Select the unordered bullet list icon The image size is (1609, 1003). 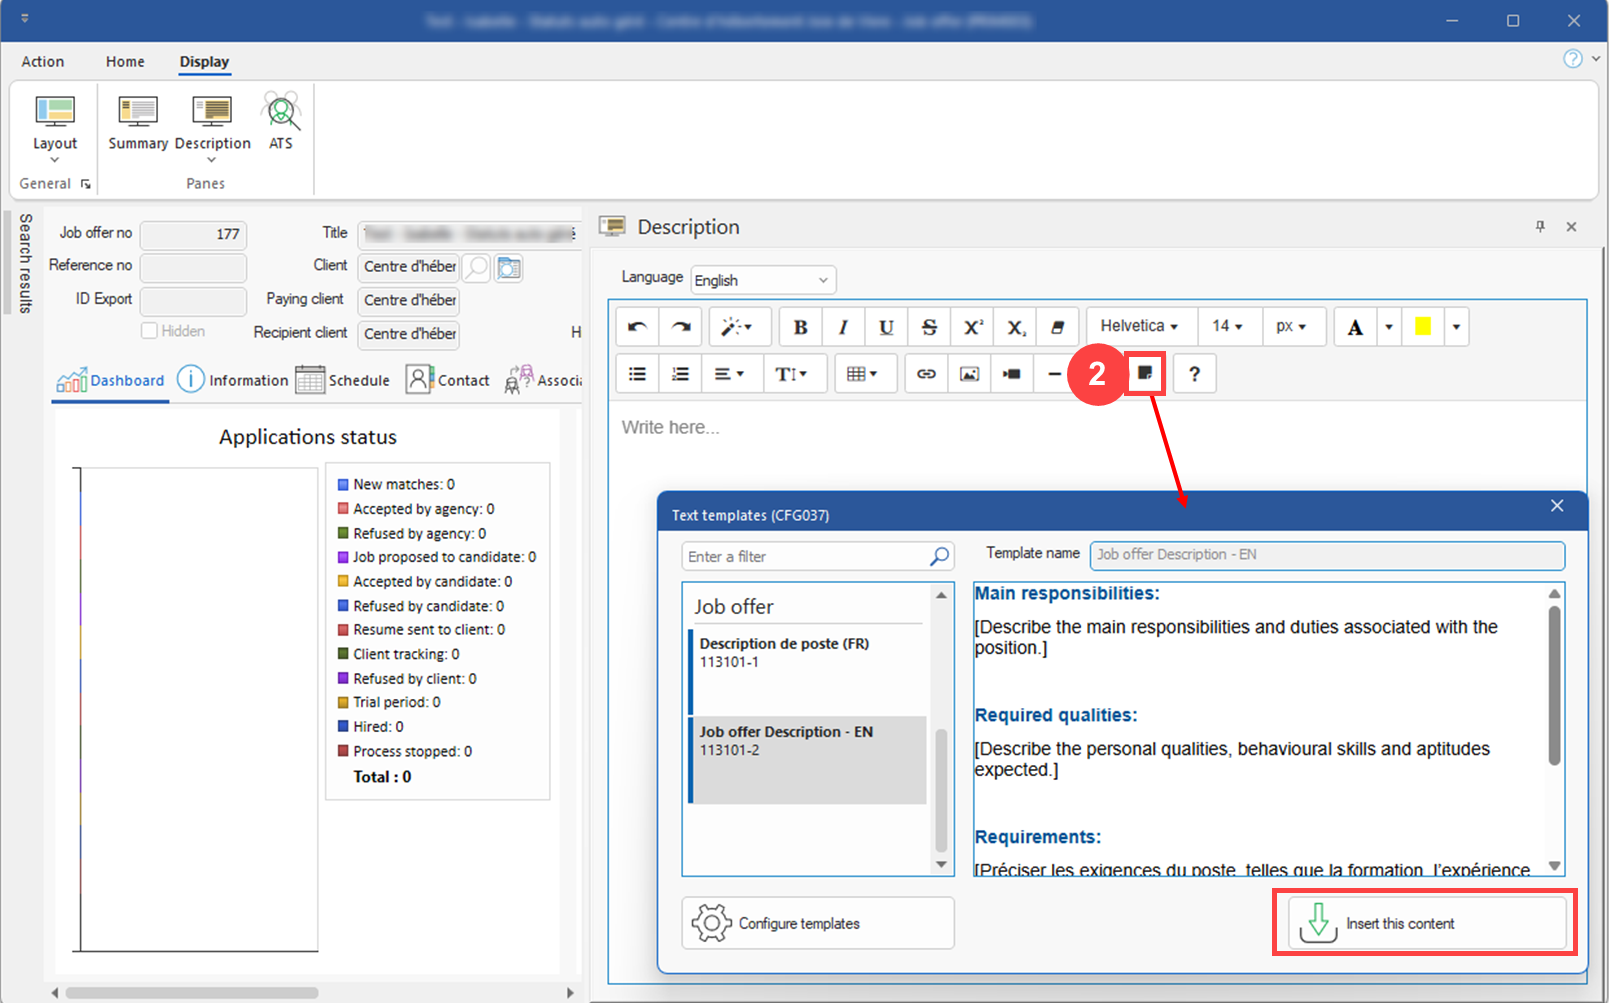pyautogui.click(x=637, y=374)
